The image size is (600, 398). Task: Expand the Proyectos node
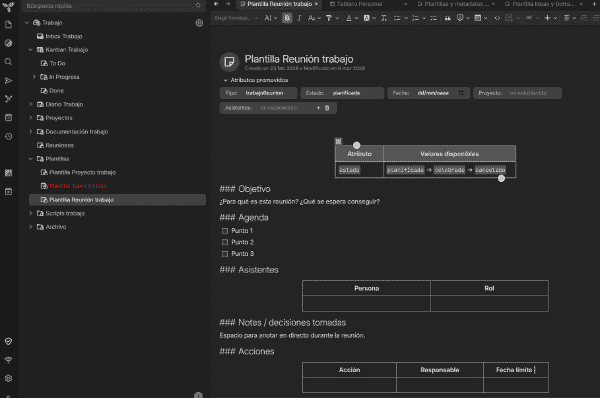click(31, 118)
